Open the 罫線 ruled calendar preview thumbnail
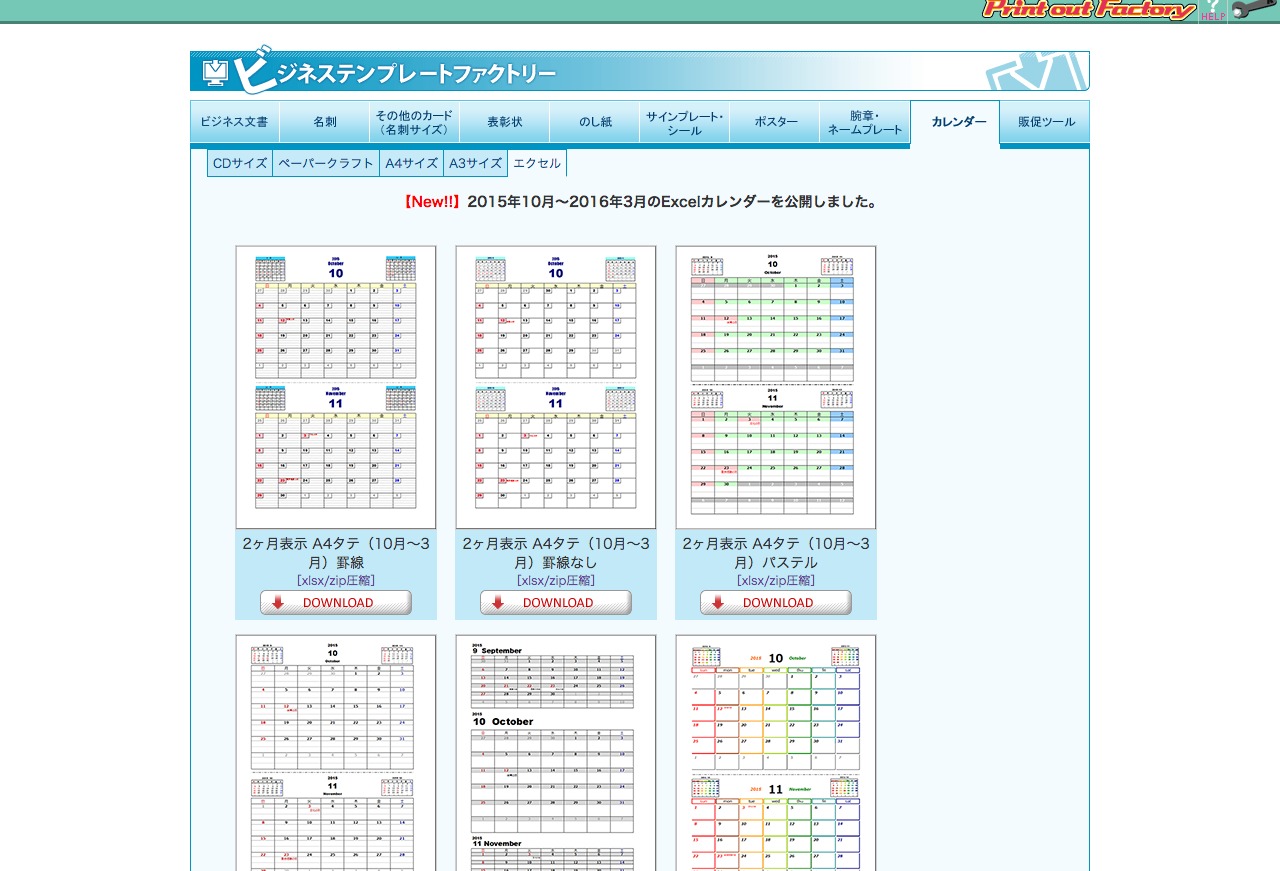The width and height of the screenshot is (1280, 871). tap(336, 387)
